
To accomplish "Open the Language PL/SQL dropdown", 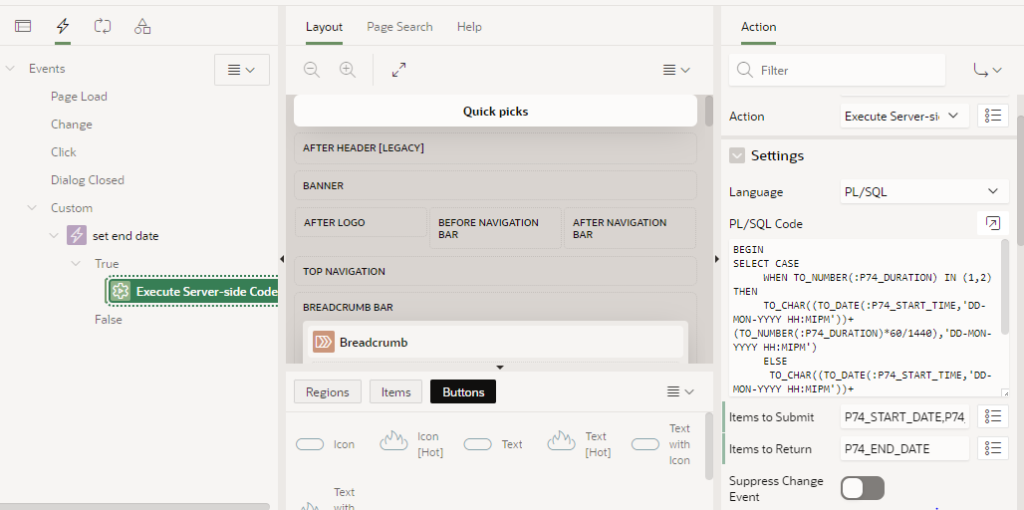I will [x=923, y=191].
